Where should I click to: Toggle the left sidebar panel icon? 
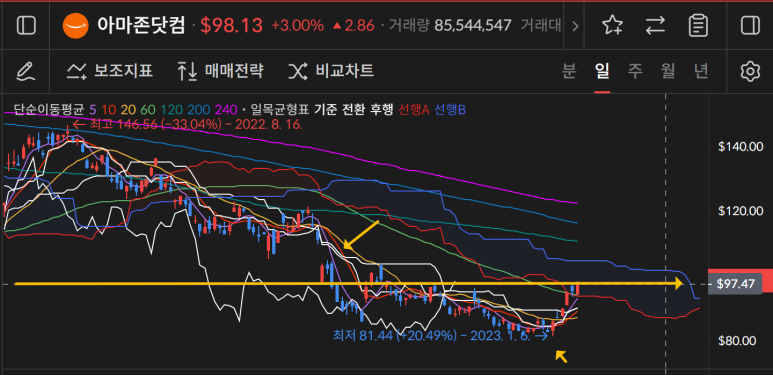[26, 25]
